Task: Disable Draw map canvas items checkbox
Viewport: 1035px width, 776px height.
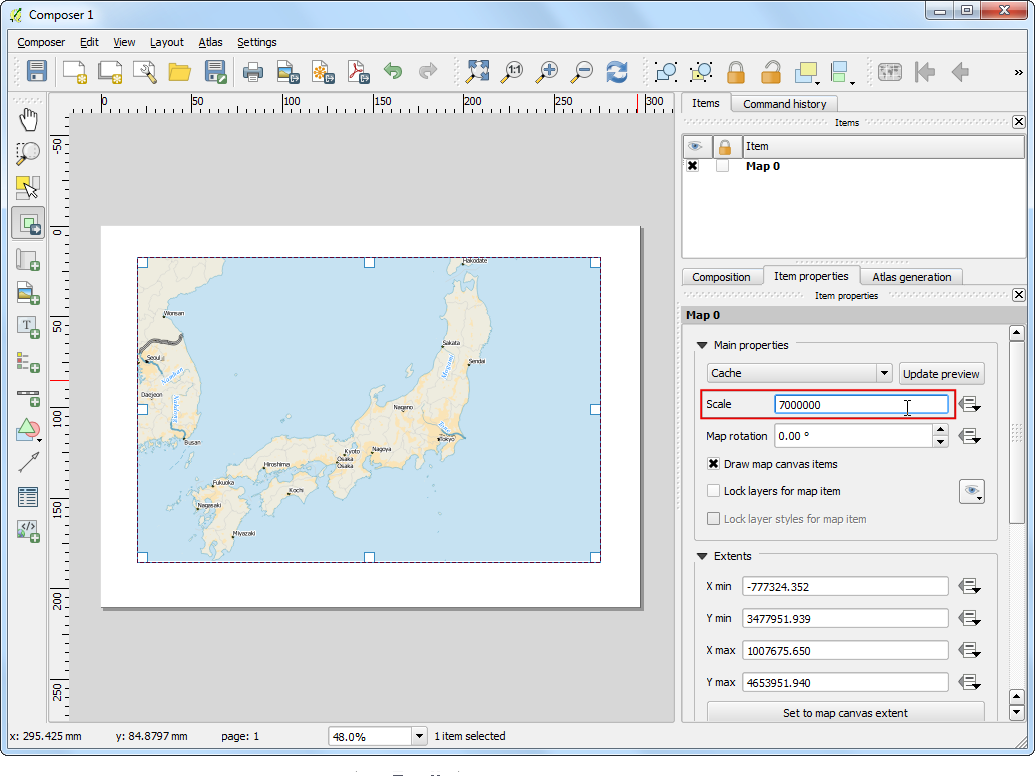Action: (x=714, y=464)
